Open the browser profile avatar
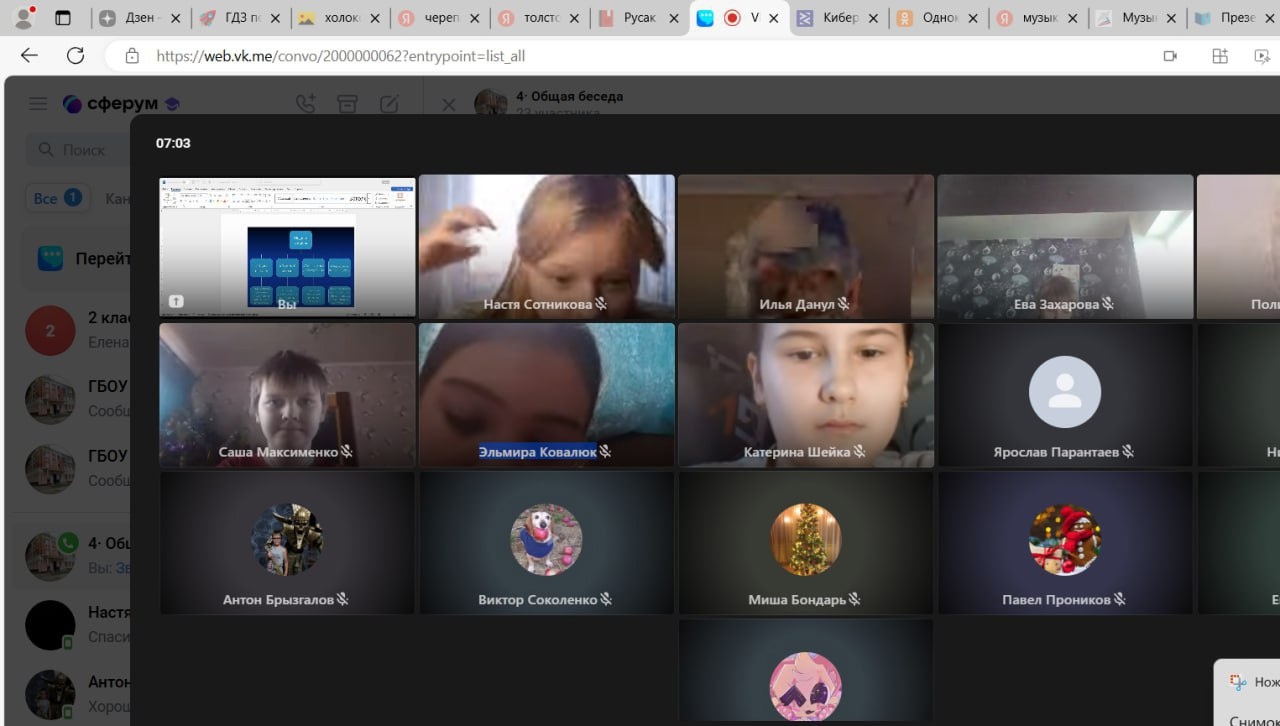 click(24, 17)
